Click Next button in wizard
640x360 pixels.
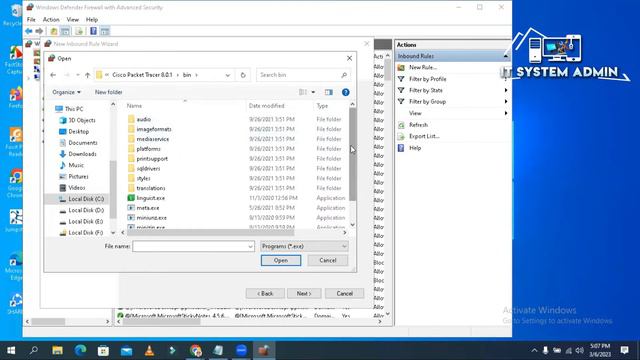304,293
